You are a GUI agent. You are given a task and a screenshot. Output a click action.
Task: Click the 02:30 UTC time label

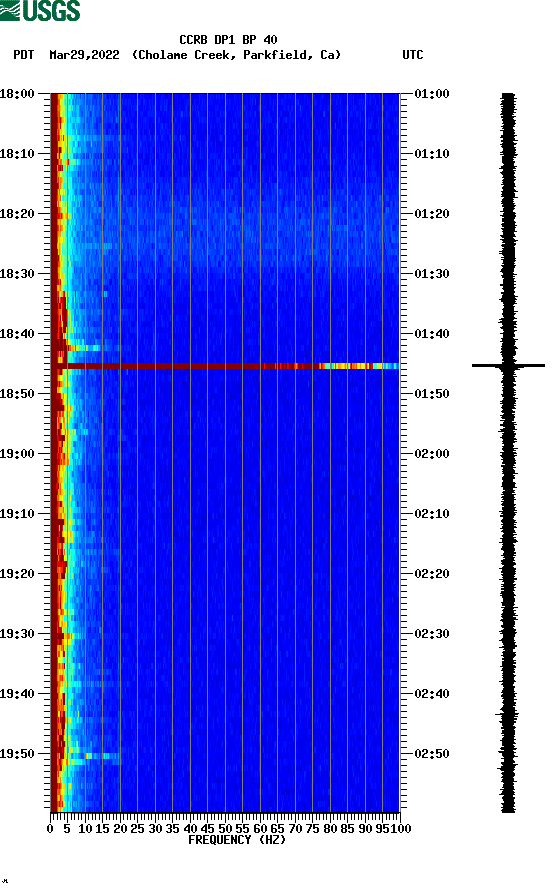tap(432, 634)
